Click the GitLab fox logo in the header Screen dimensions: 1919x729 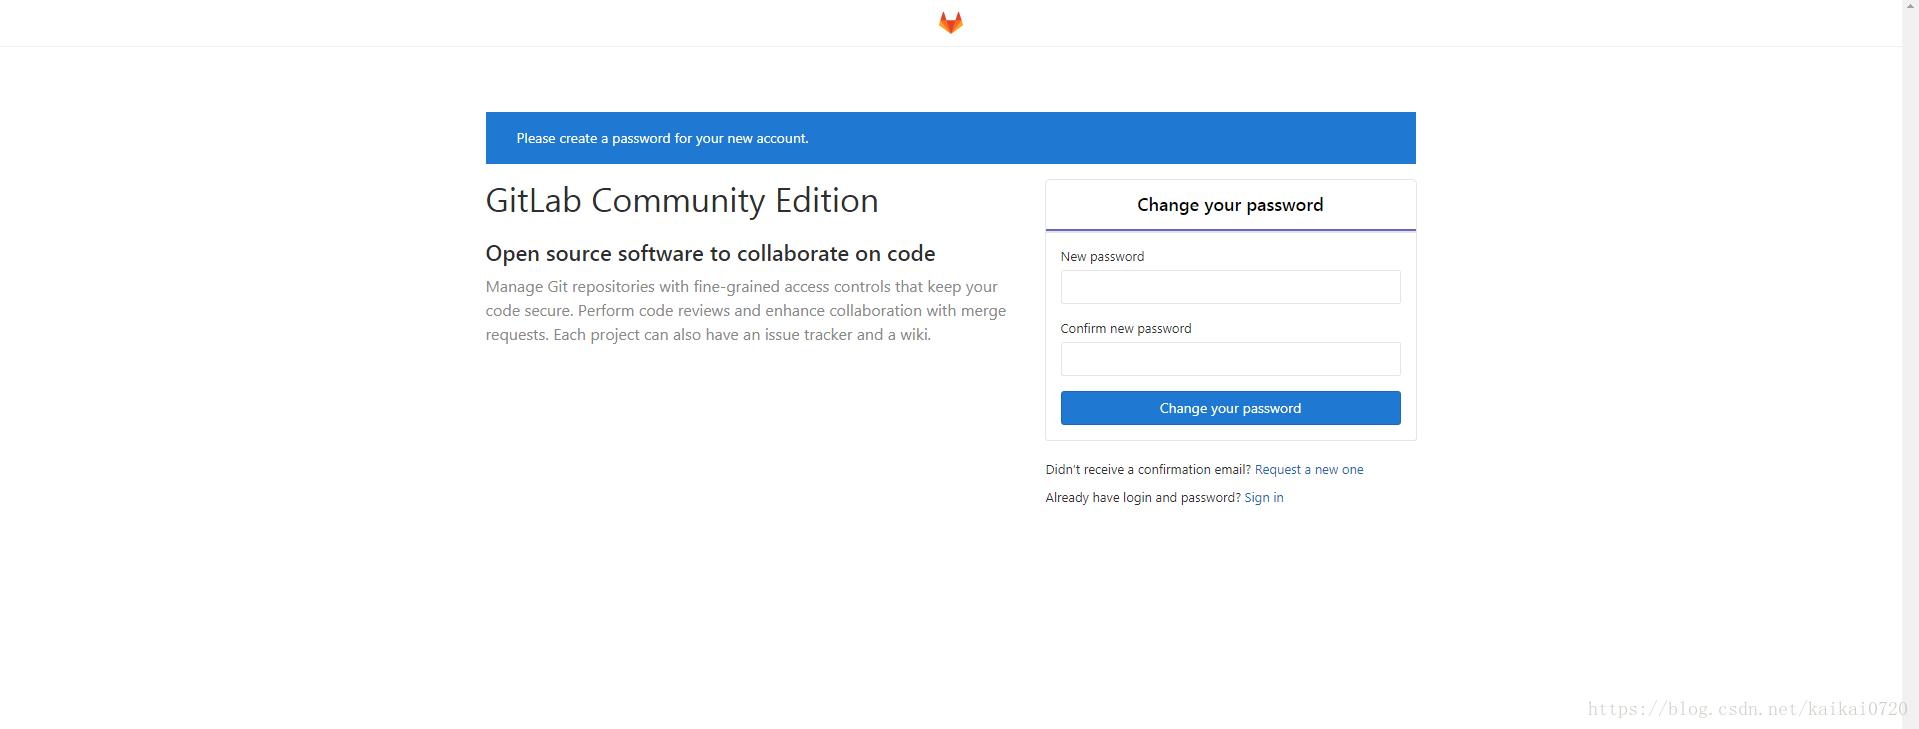click(x=950, y=22)
